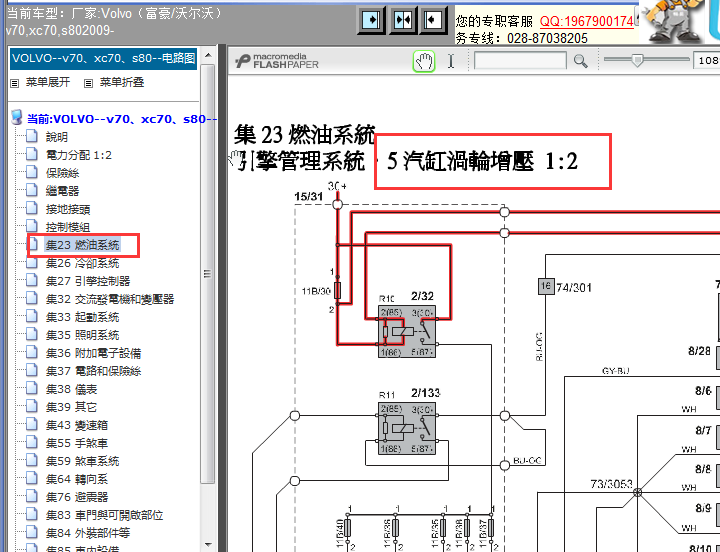Viewport: 720px width, 552px height.
Task: Click the 11B/30 fuse label
Action: tap(316, 291)
